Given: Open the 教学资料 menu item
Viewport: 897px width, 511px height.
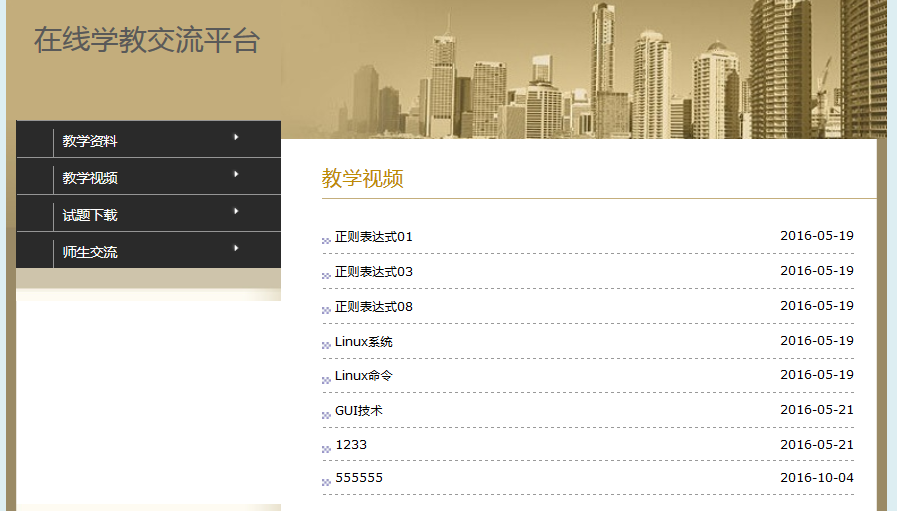Looking at the screenshot, I should (x=149, y=139).
